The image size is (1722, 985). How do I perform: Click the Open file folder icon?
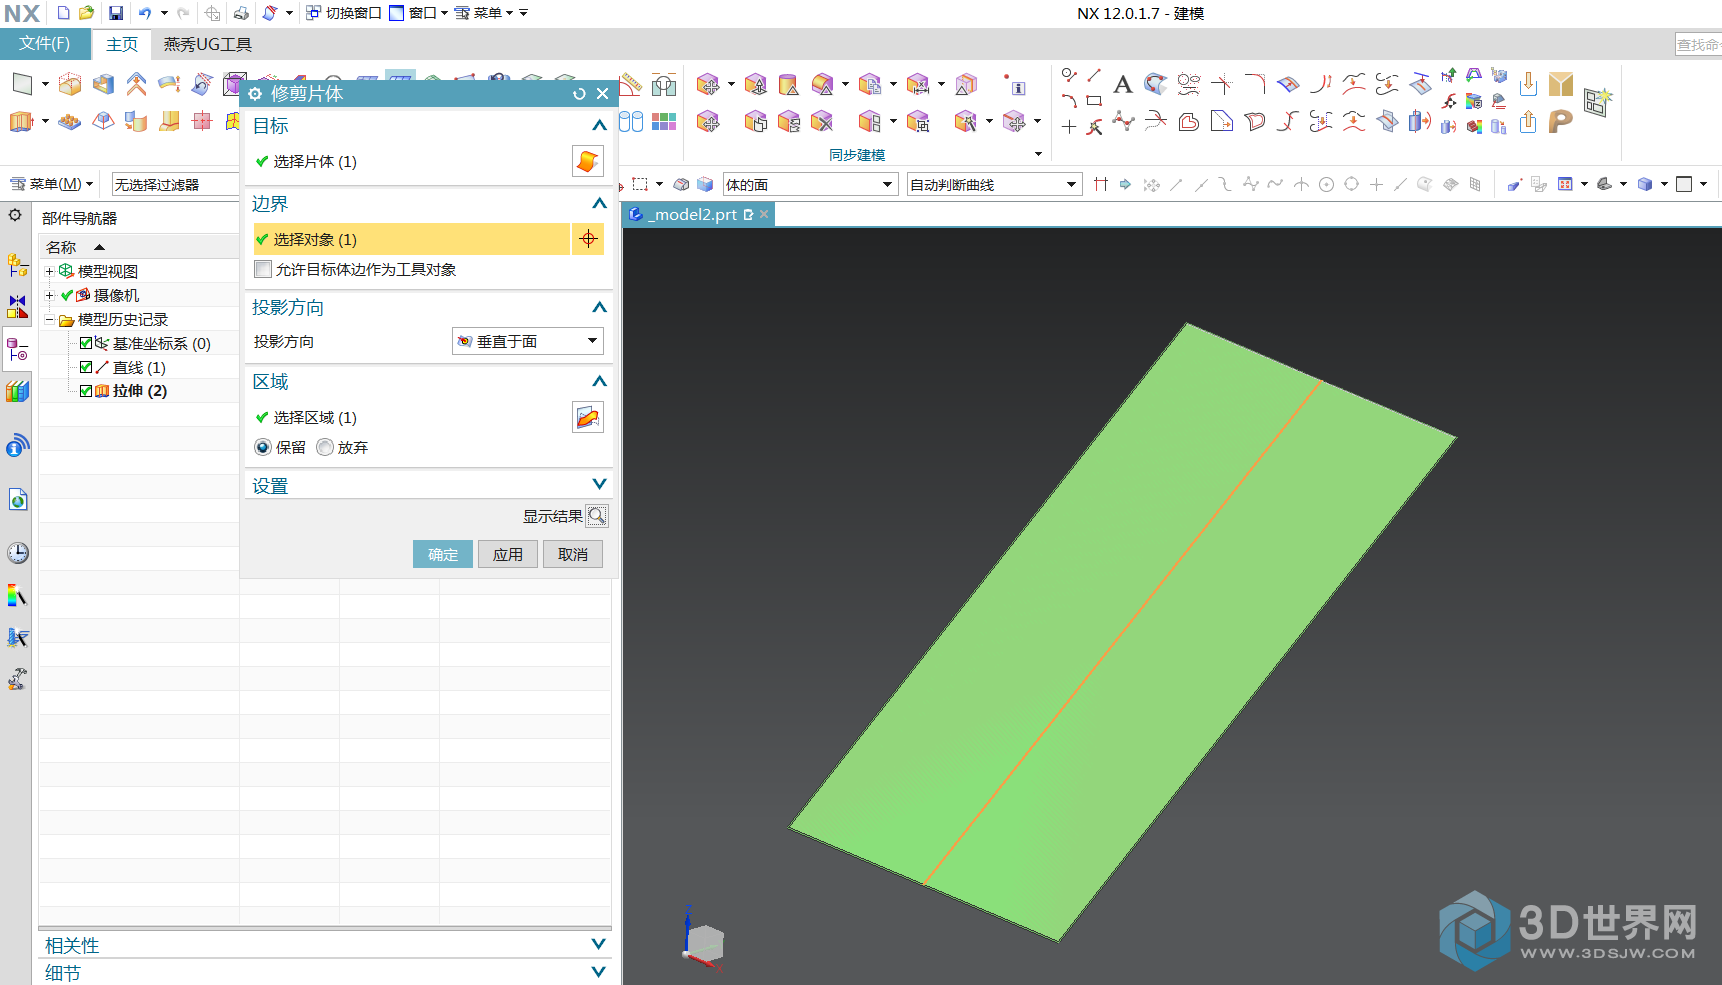click(x=87, y=13)
